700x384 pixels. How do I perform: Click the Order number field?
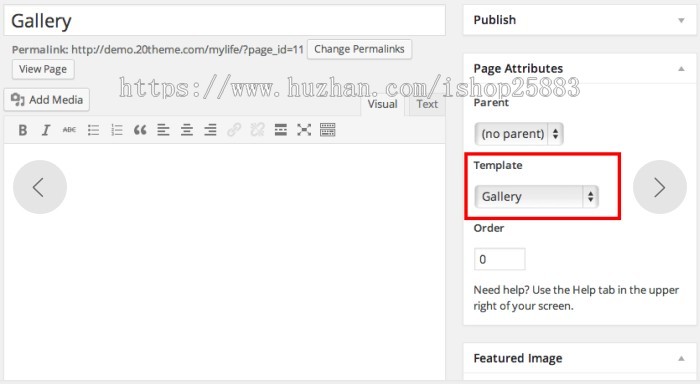[500, 259]
